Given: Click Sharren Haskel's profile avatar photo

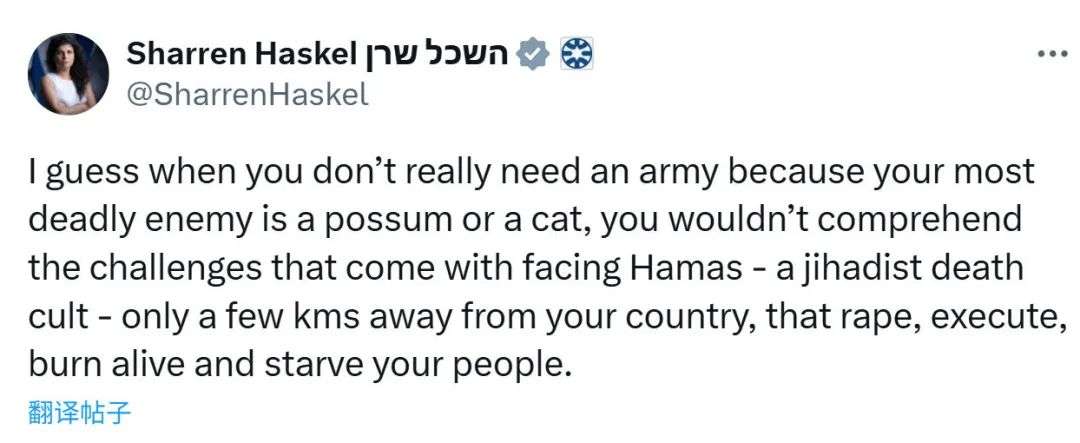Looking at the screenshot, I should (x=69, y=73).
